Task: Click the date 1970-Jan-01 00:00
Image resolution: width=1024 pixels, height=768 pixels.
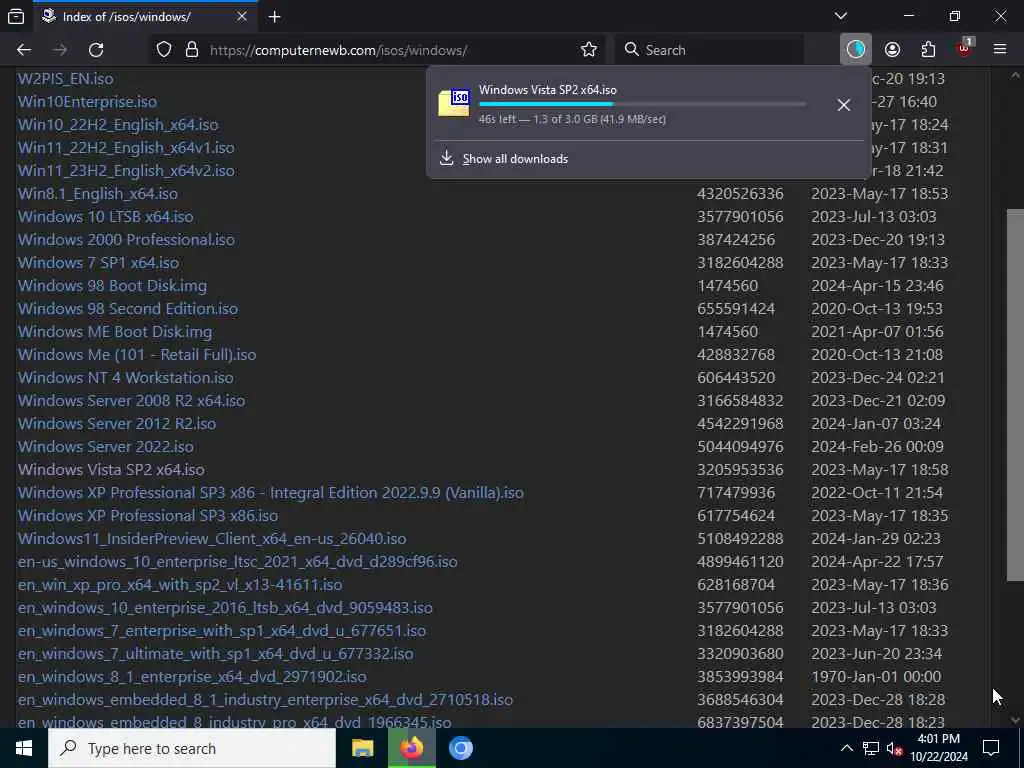Action: click(x=876, y=677)
